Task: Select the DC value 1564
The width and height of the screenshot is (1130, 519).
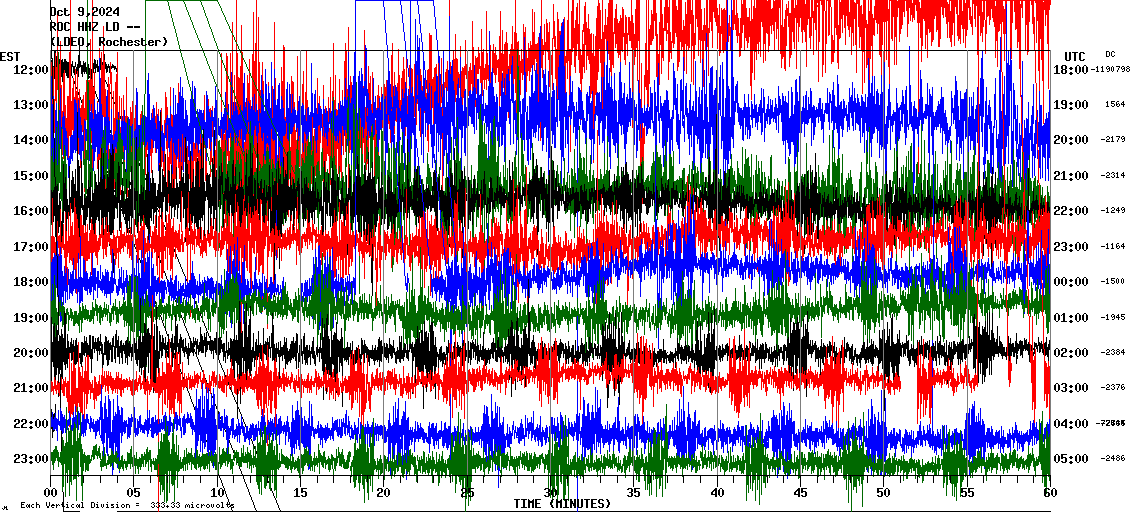Action: [1115, 105]
